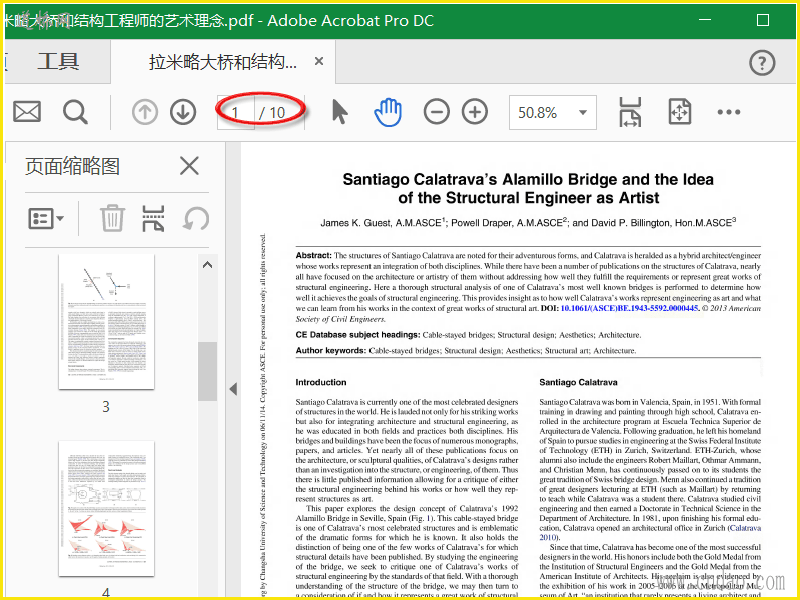800x600 pixels.
Task: Select page 3 thumbnail
Action: pos(106,321)
